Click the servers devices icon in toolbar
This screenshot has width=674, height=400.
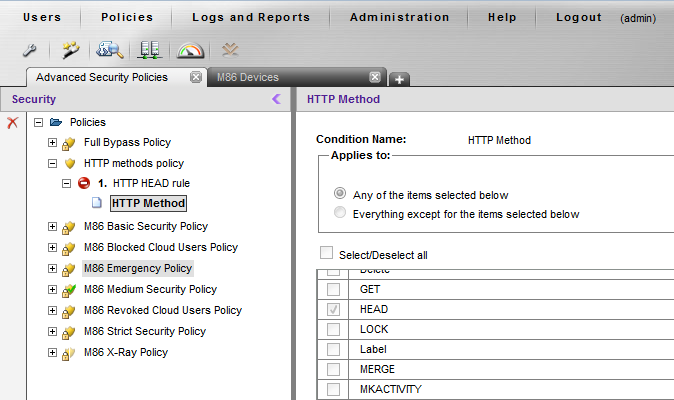[150, 49]
